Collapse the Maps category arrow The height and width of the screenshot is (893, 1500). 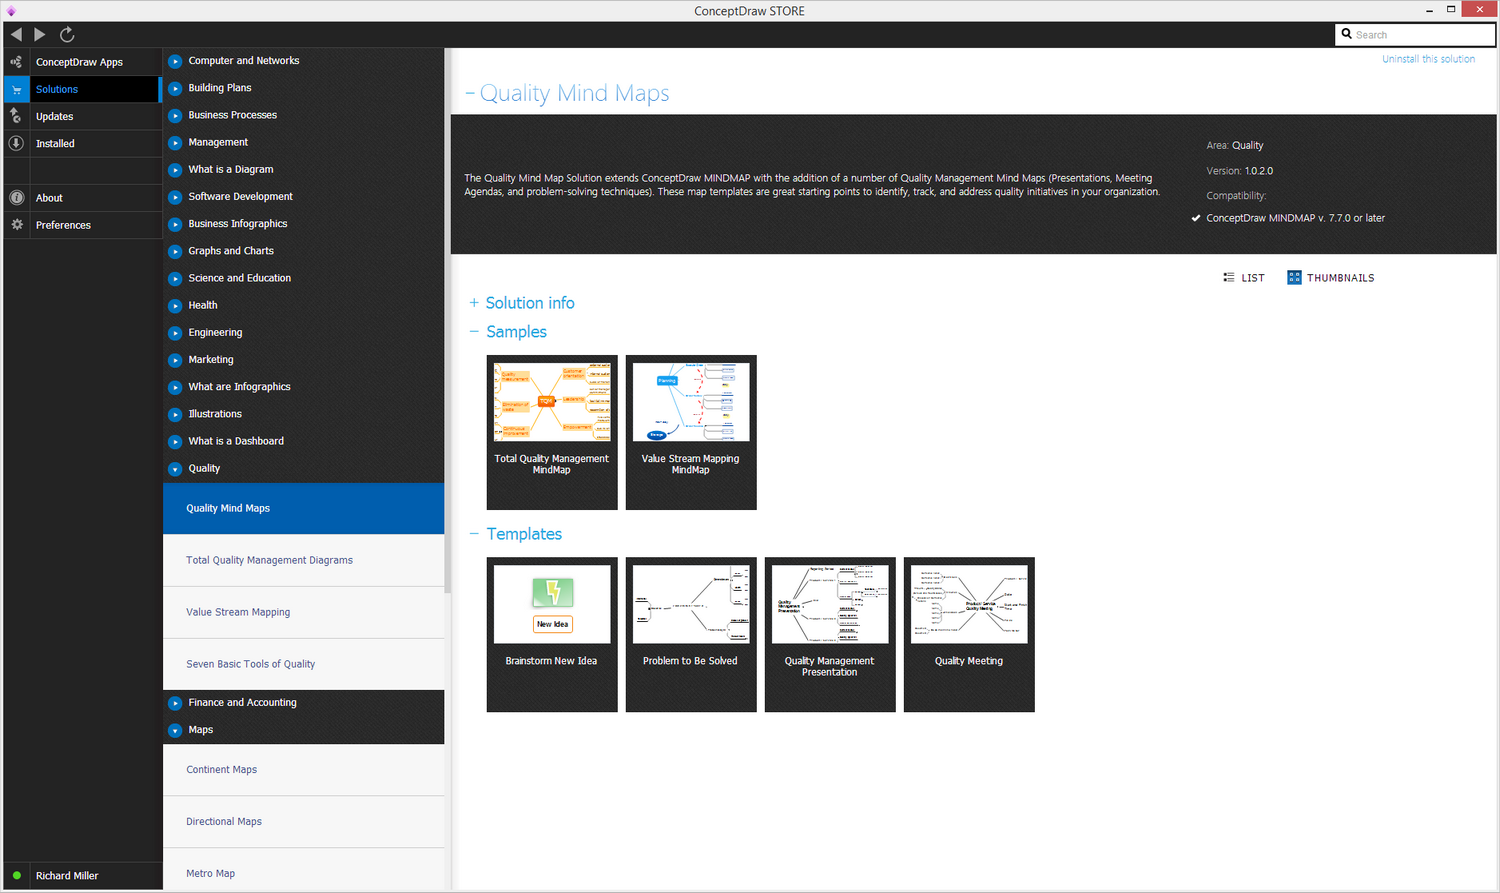point(175,730)
